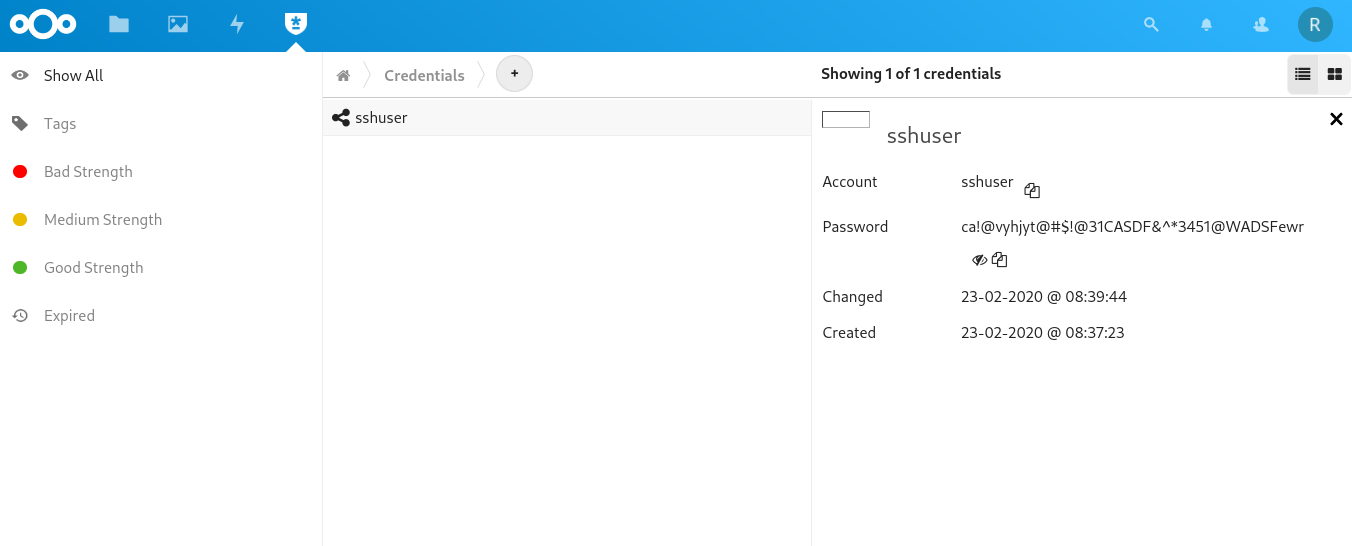
Task: Expand the Tags filter
Action: click(60, 124)
